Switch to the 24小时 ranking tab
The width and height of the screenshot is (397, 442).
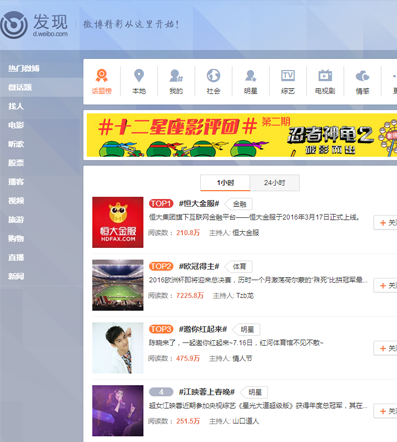275,183
